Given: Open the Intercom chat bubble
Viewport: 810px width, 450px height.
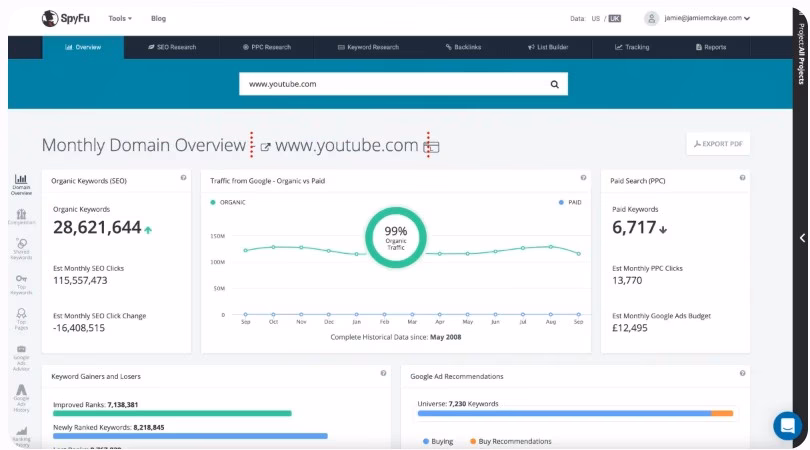Looking at the screenshot, I should [787, 426].
